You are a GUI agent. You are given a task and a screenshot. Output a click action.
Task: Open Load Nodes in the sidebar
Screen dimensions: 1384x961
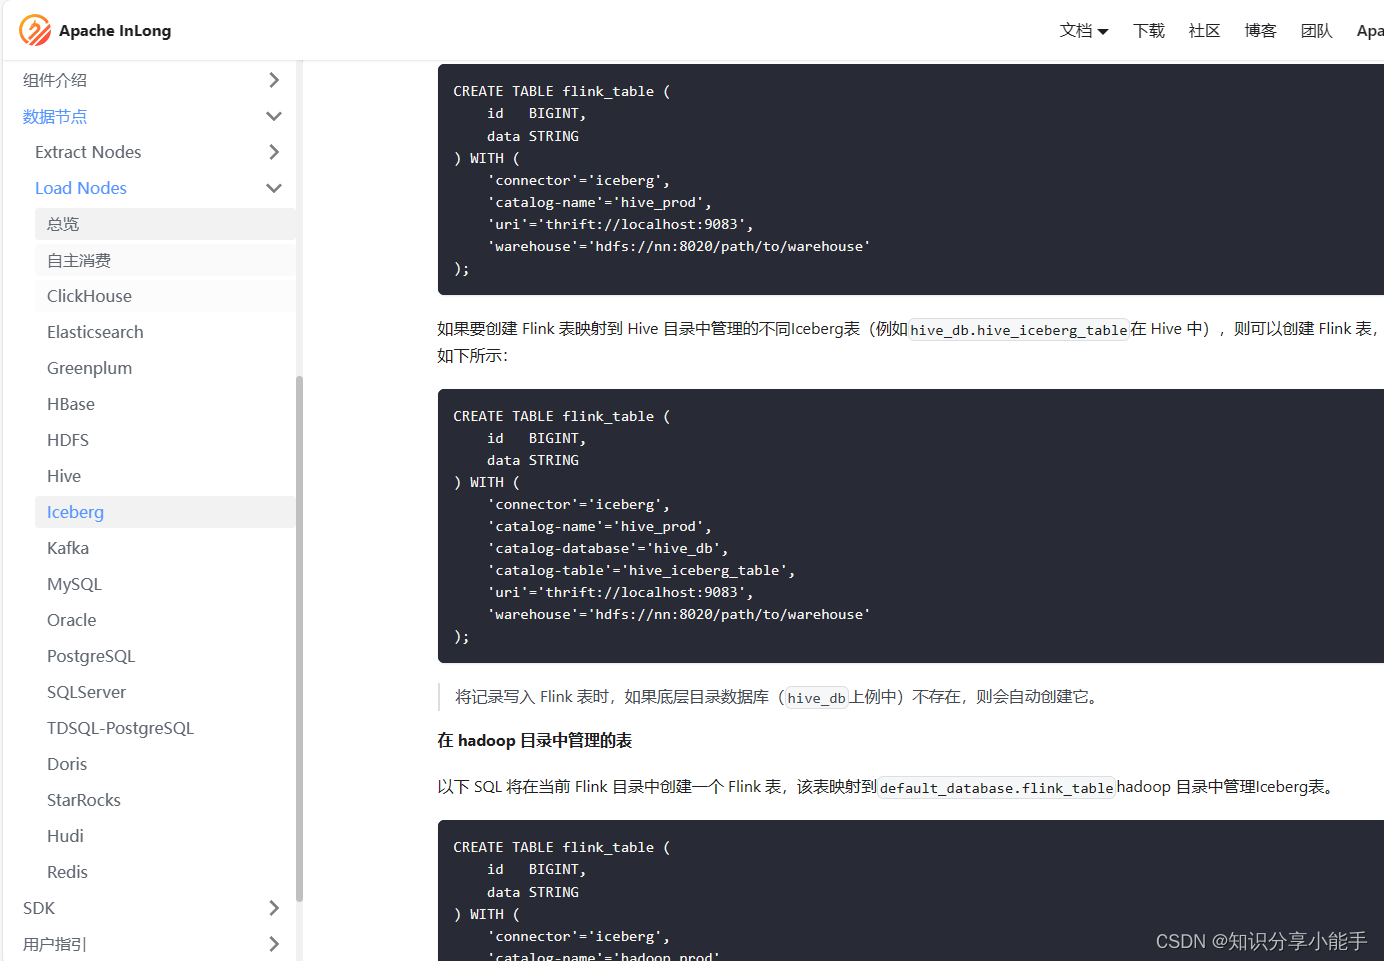(81, 188)
